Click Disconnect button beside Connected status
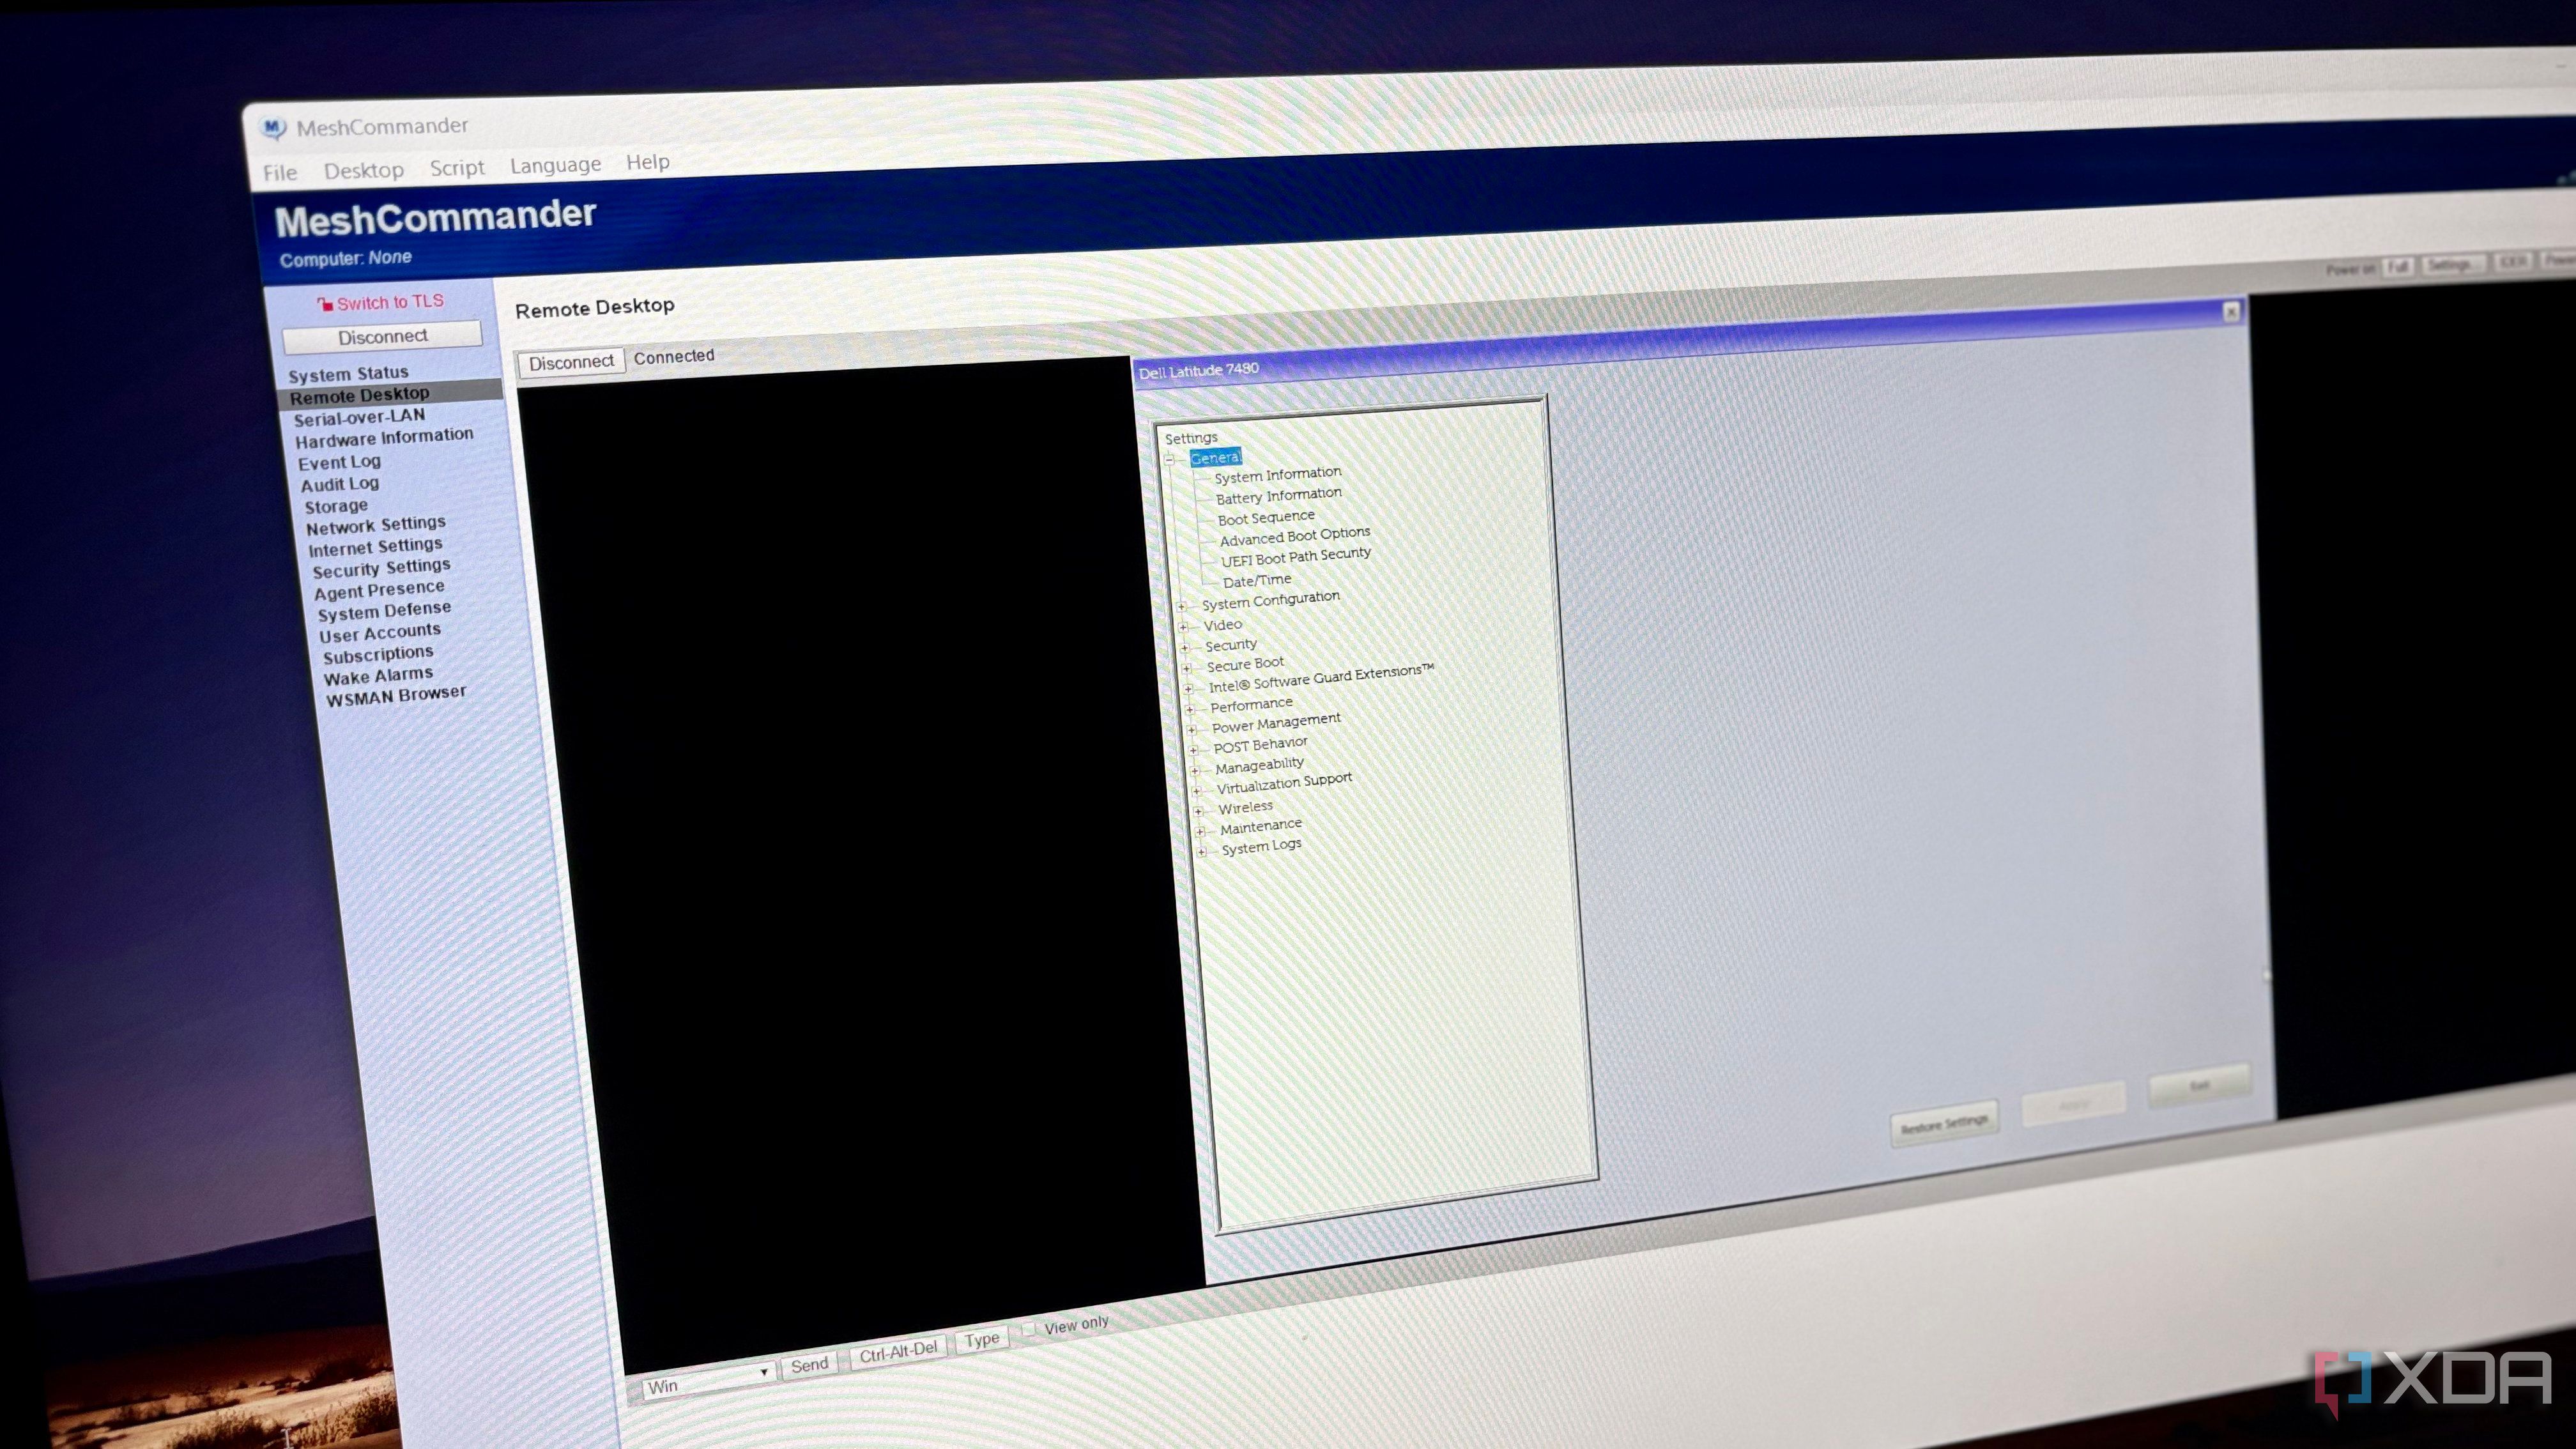 click(571, 362)
